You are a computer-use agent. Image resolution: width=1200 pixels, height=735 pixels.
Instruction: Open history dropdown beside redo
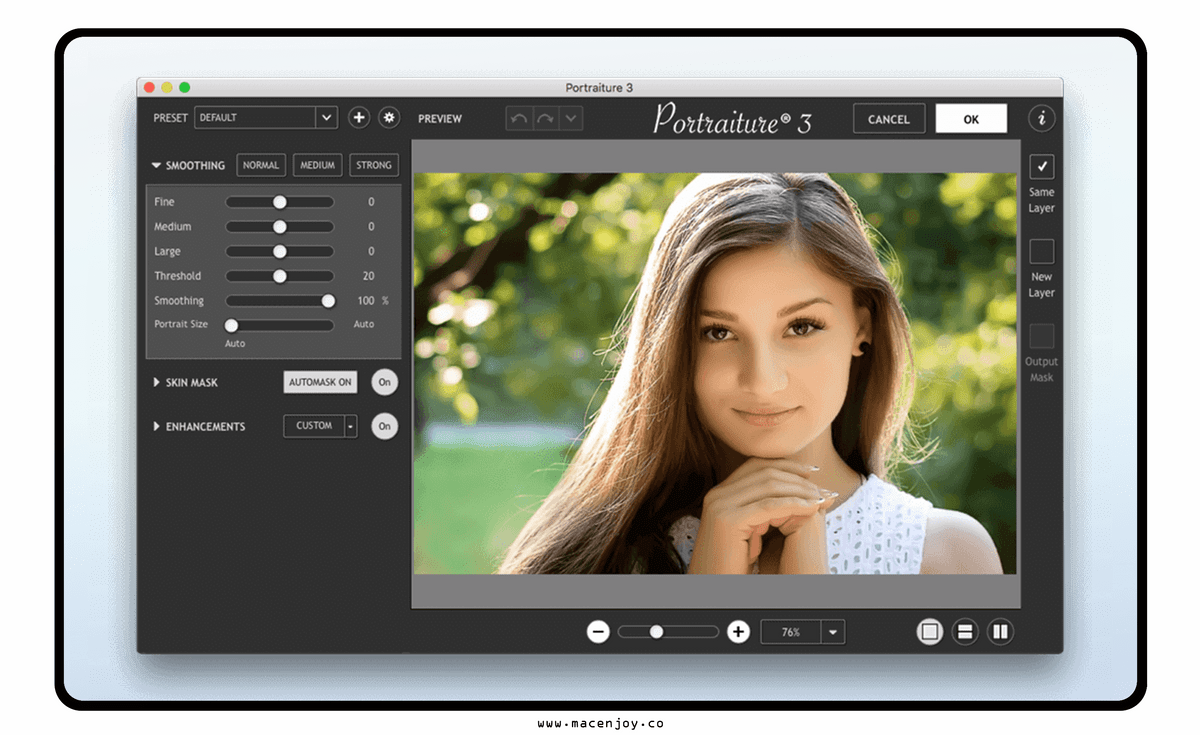click(570, 119)
